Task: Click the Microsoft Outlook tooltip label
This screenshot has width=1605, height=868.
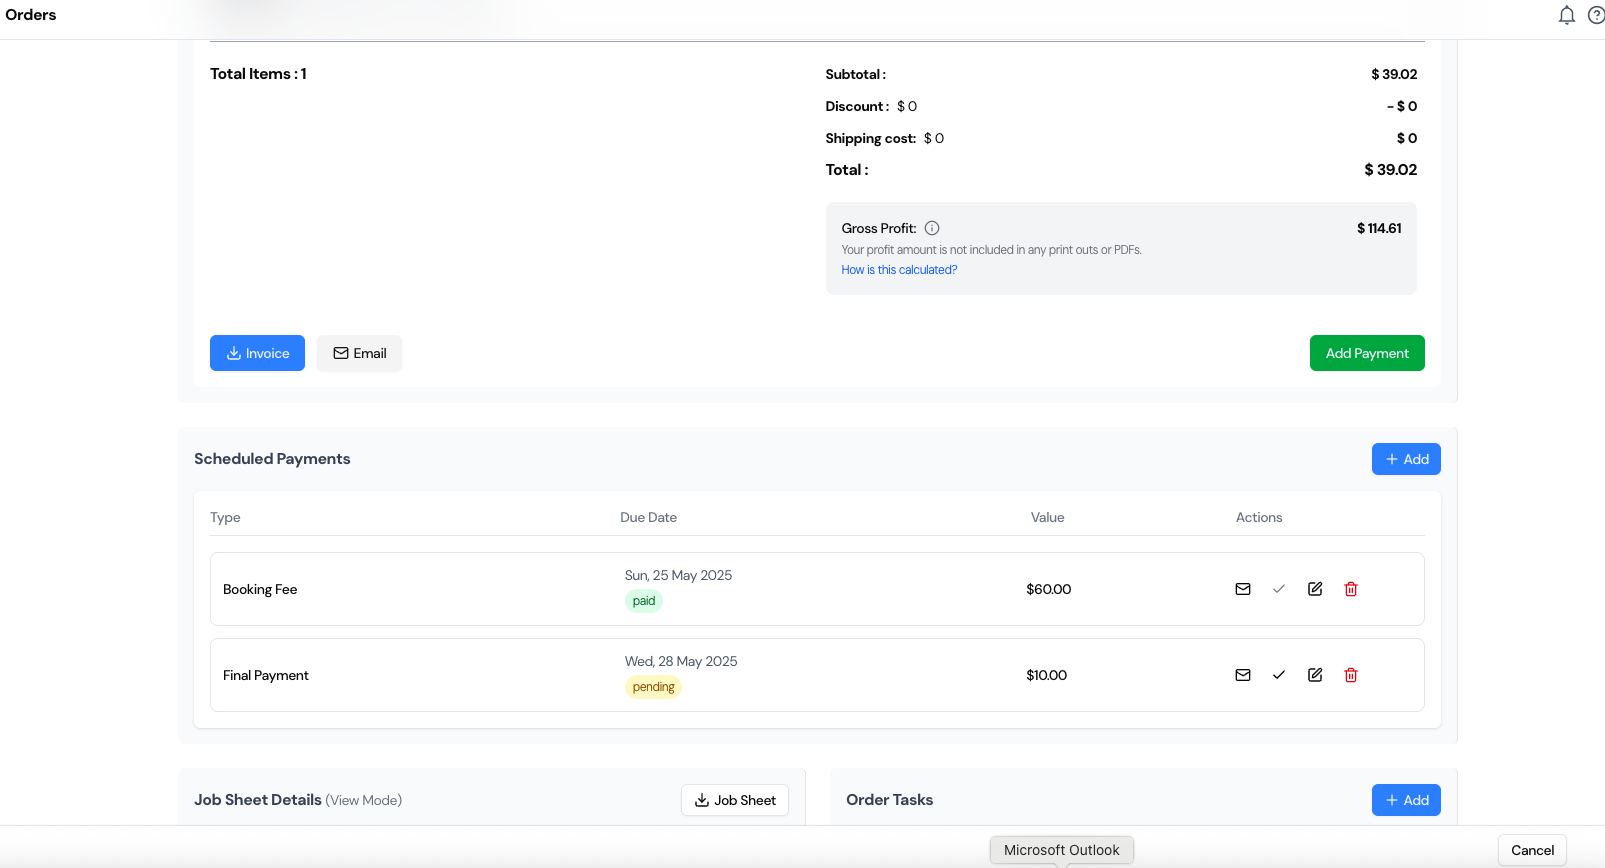Action: (x=1061, y=850)
